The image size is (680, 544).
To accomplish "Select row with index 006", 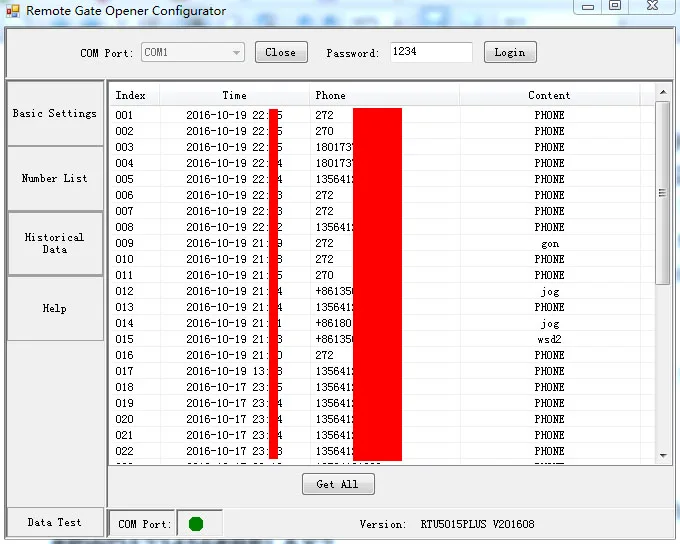I will coord(382,195).
